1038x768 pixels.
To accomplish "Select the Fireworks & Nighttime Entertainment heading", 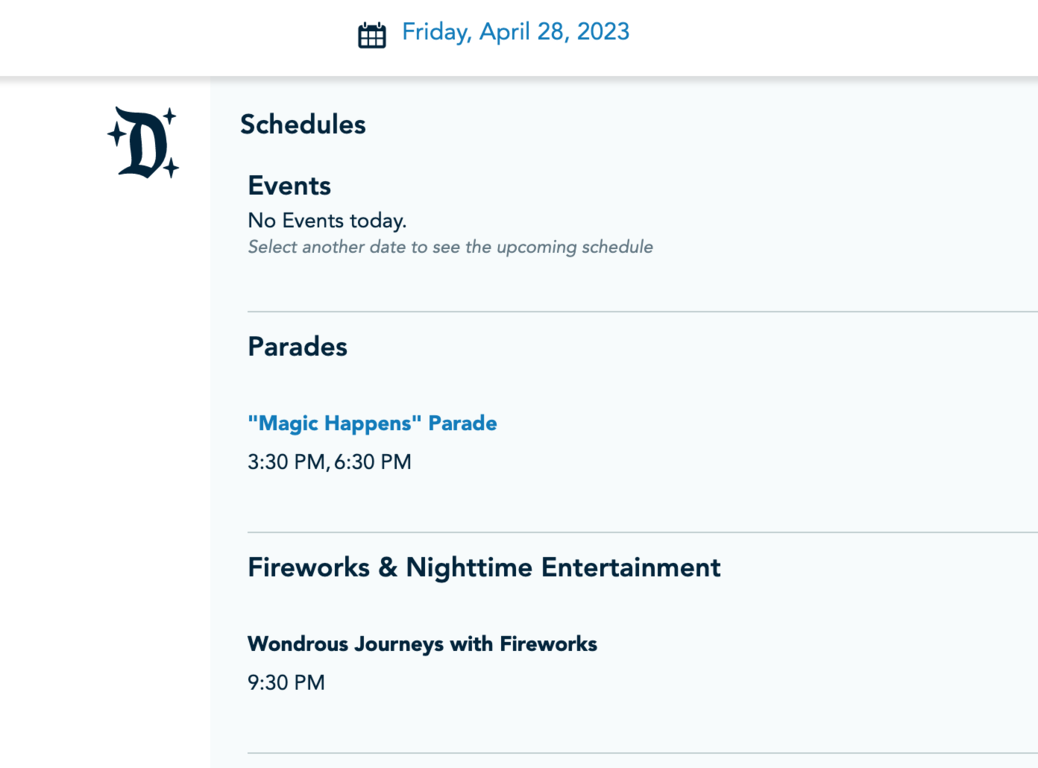I will point(484,567).
